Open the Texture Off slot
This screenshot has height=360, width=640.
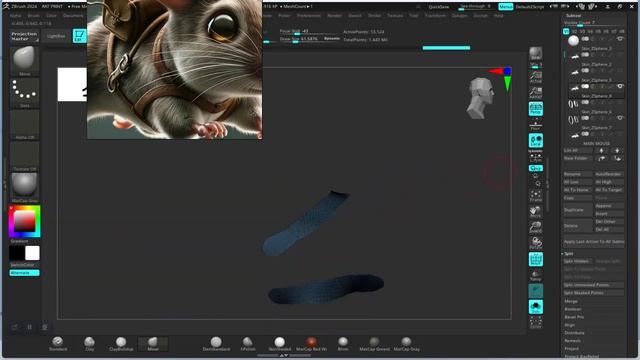[24, 156]
